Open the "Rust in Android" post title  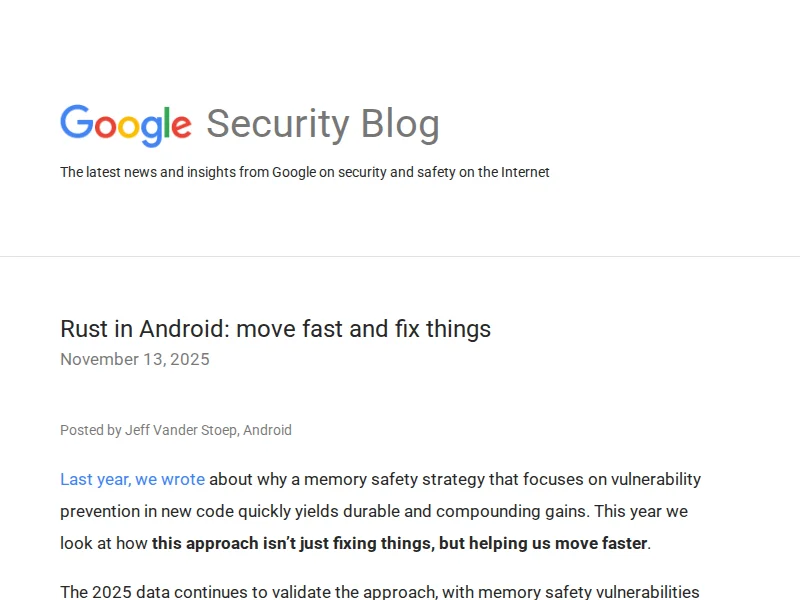275,328
